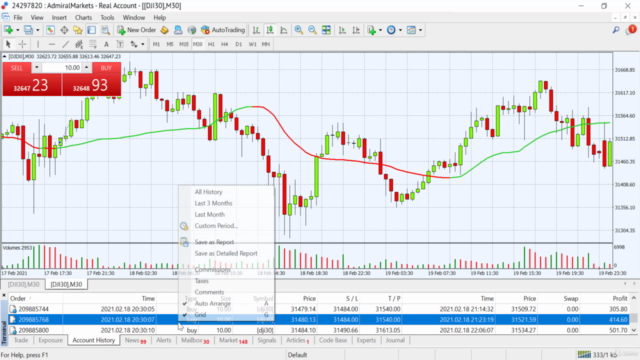
Task: Click the 10.00 volume input field
Action: [x=62, y=68]
